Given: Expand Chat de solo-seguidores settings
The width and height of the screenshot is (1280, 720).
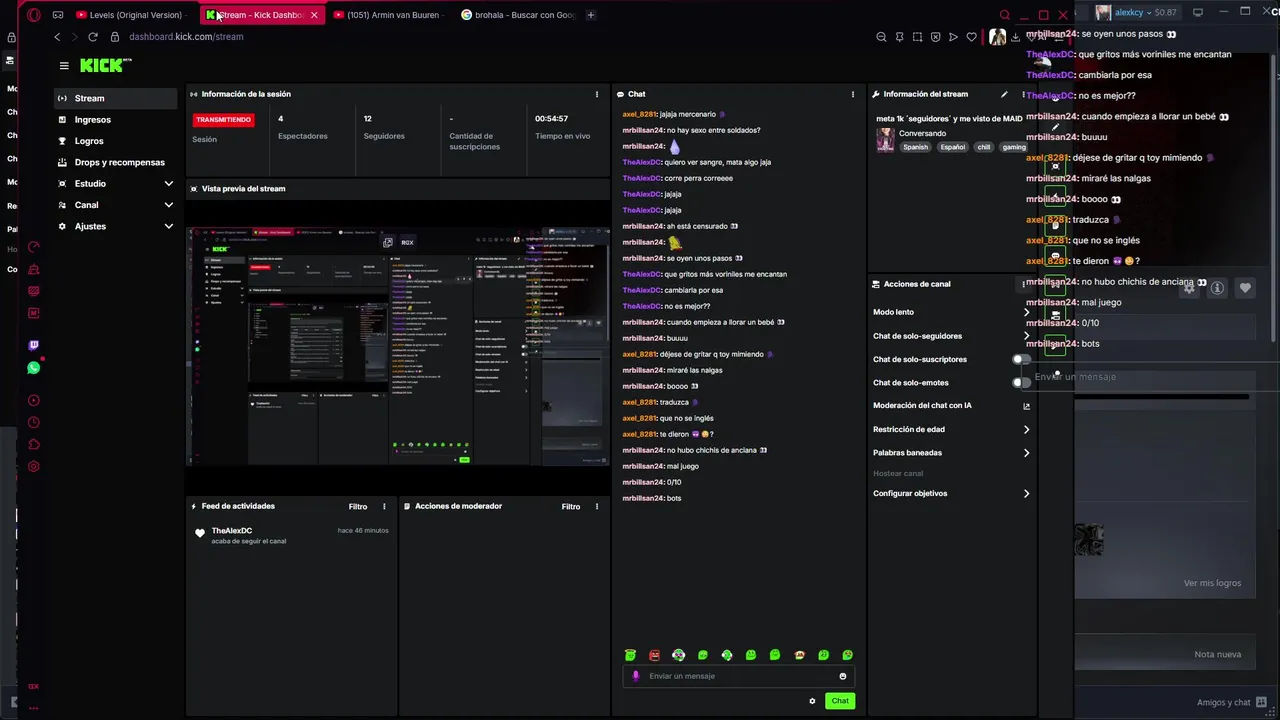Looking at the screenshot, I should click(x=1026, y=336).
